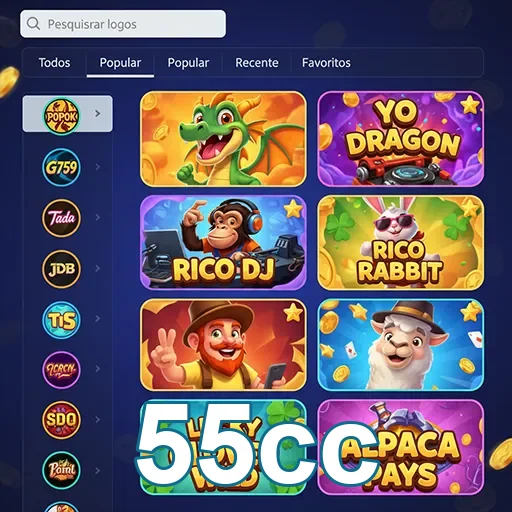This screenshot has height=512, width=512.
Task: Toggle favorite star on Yo Dragon
Action: pyautogui.click(x=470, y=105)
